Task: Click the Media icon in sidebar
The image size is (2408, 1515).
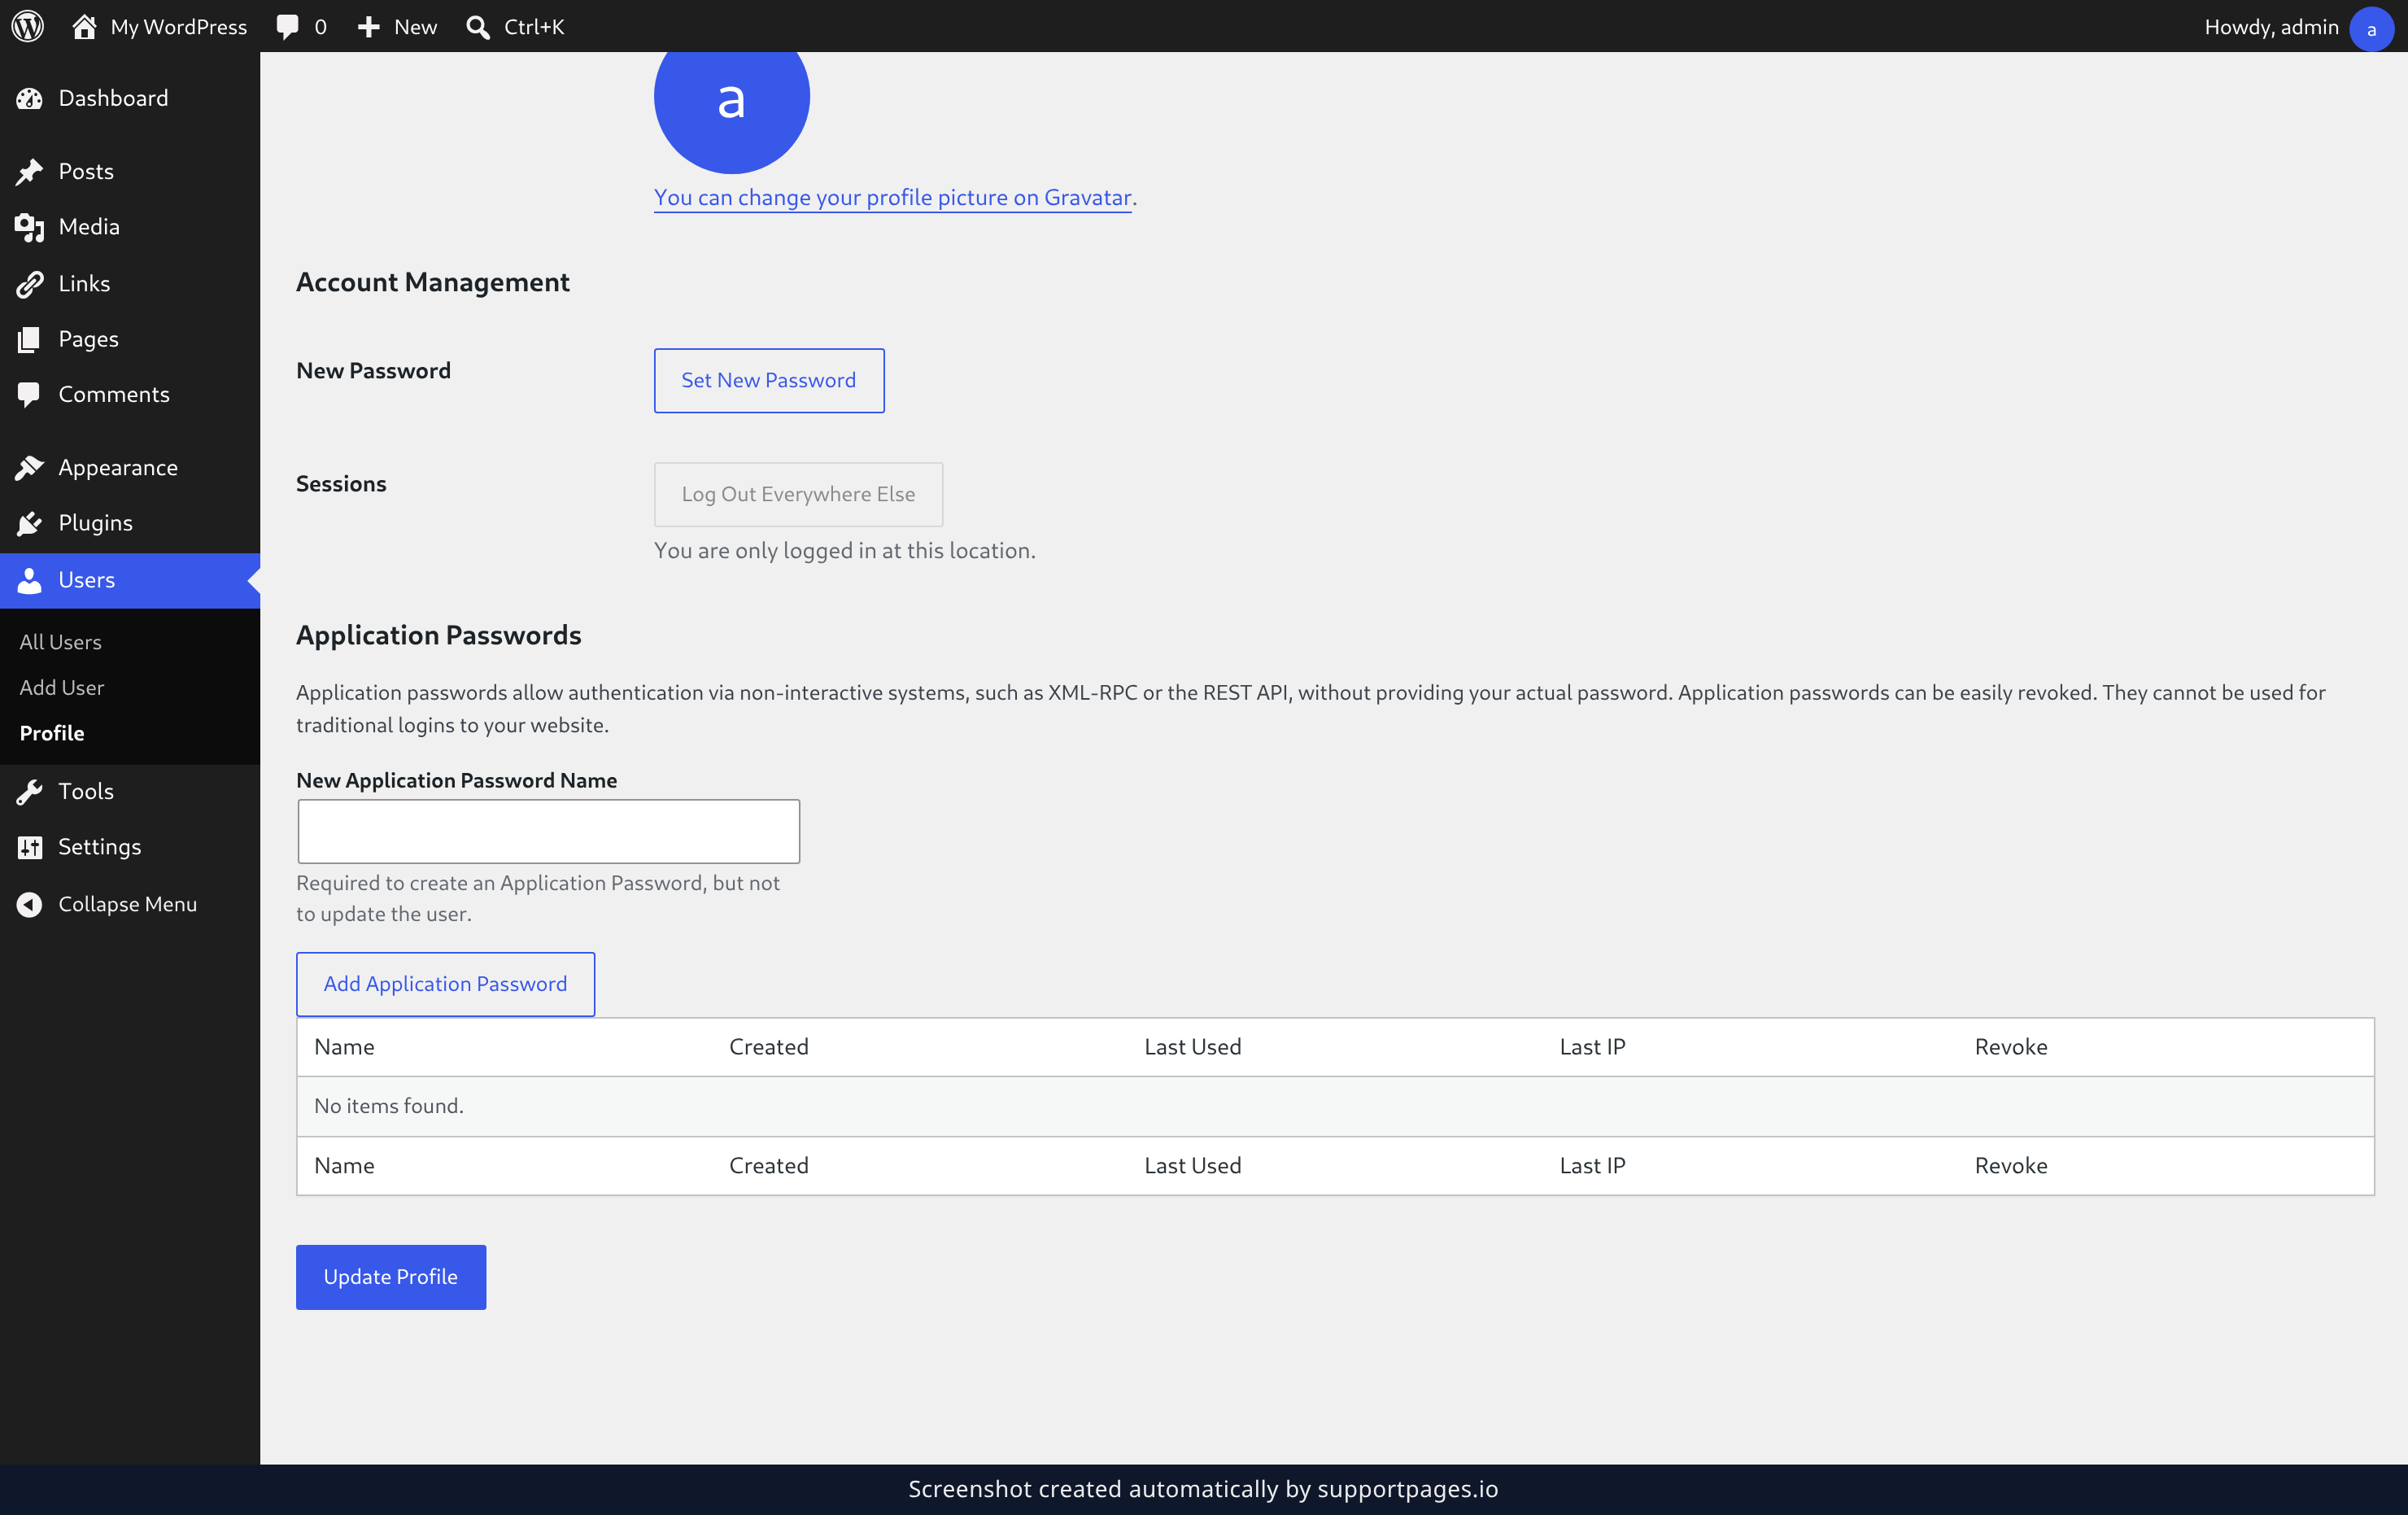Action: coord(29,227)
